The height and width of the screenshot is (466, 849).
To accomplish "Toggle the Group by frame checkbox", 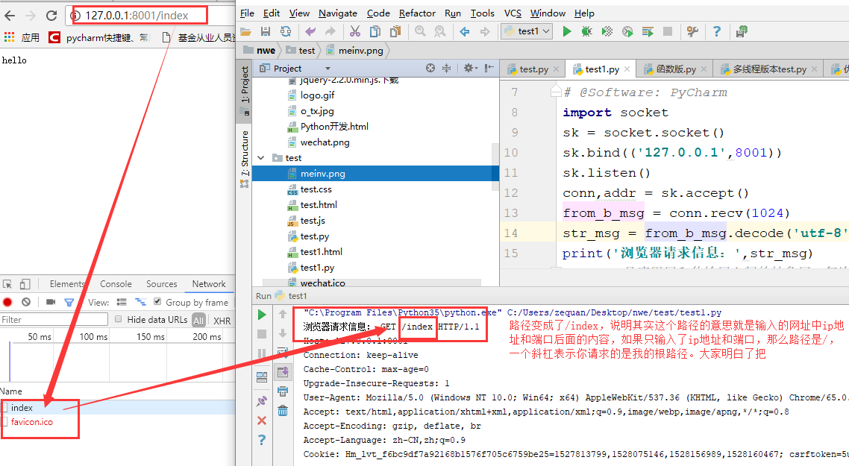I will point(157,302).
